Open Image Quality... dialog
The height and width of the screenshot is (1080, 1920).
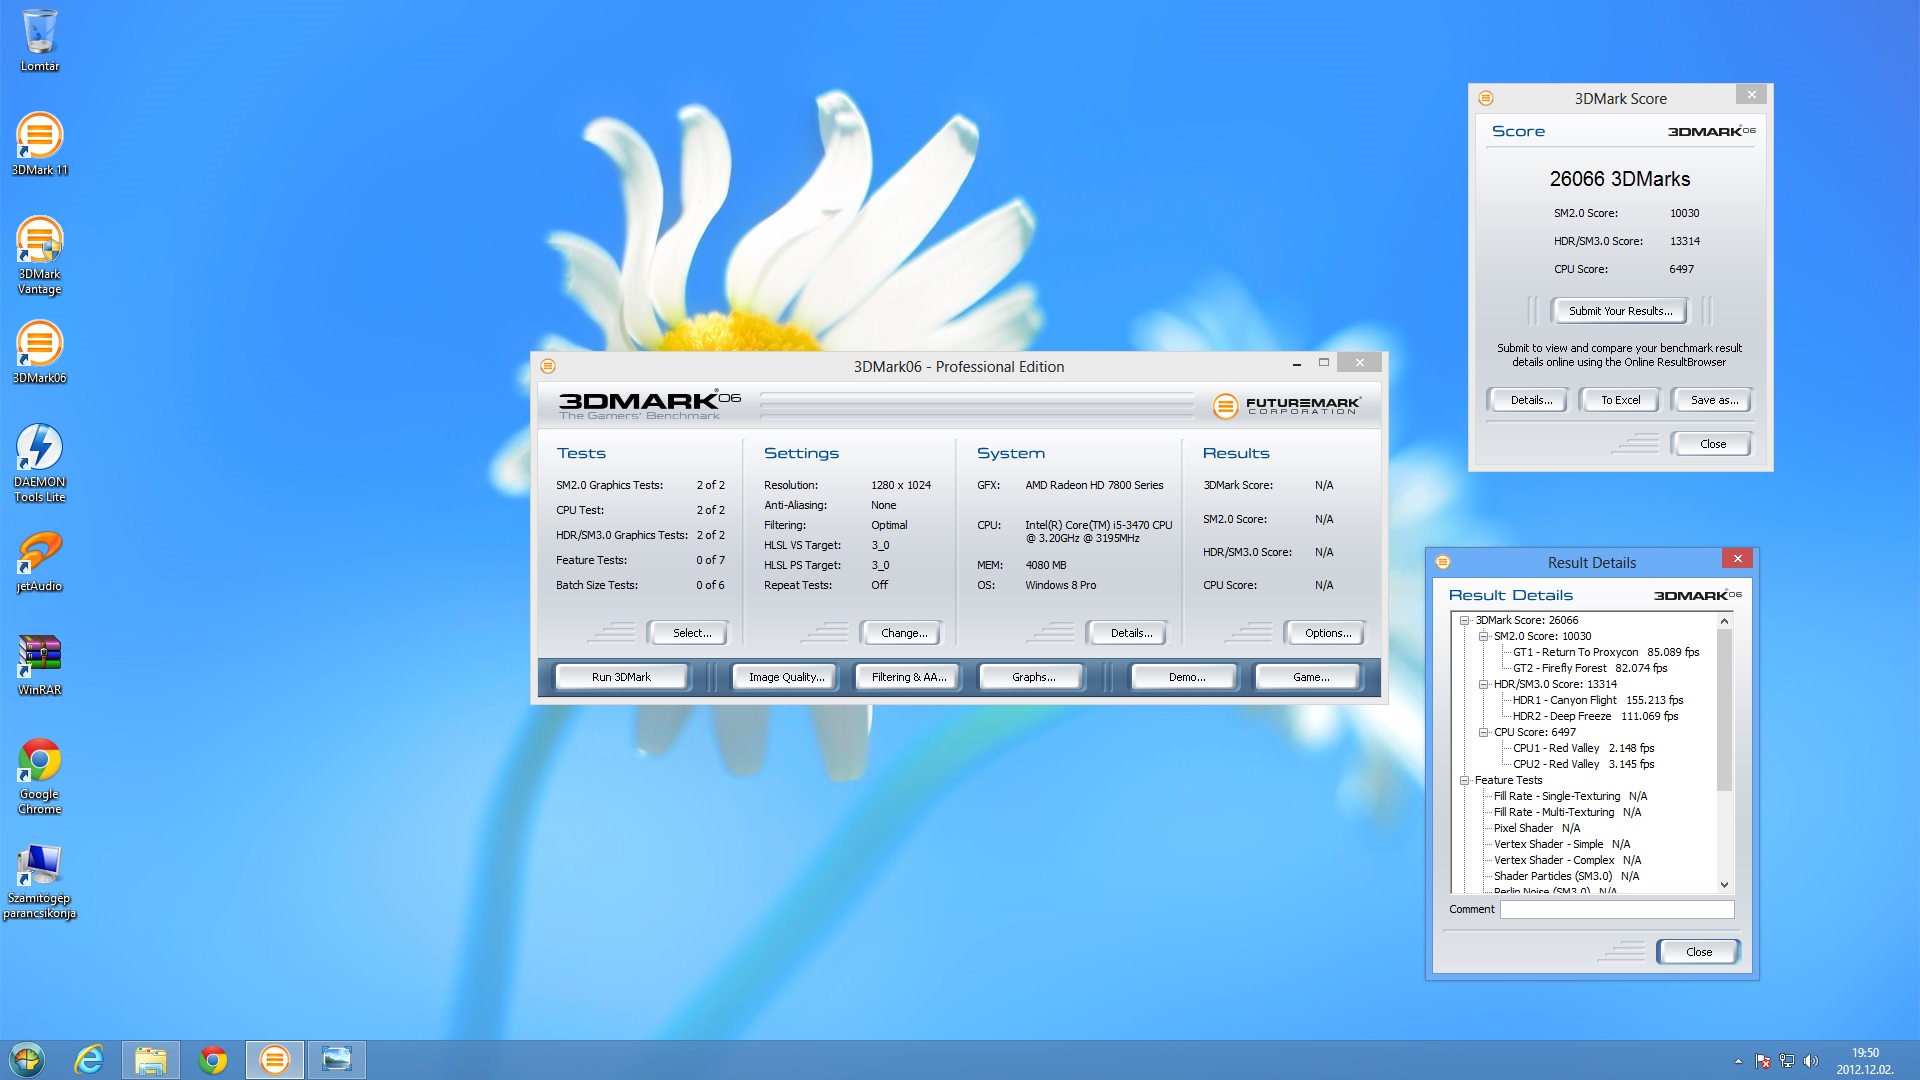(x=787, y=677)
